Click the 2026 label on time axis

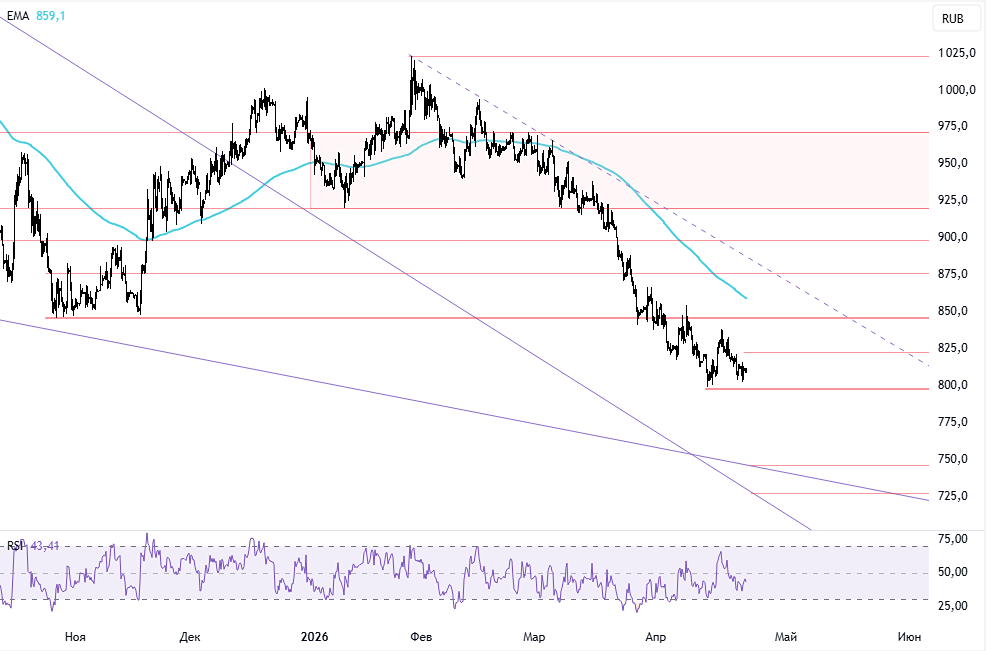tap(314, 637)
